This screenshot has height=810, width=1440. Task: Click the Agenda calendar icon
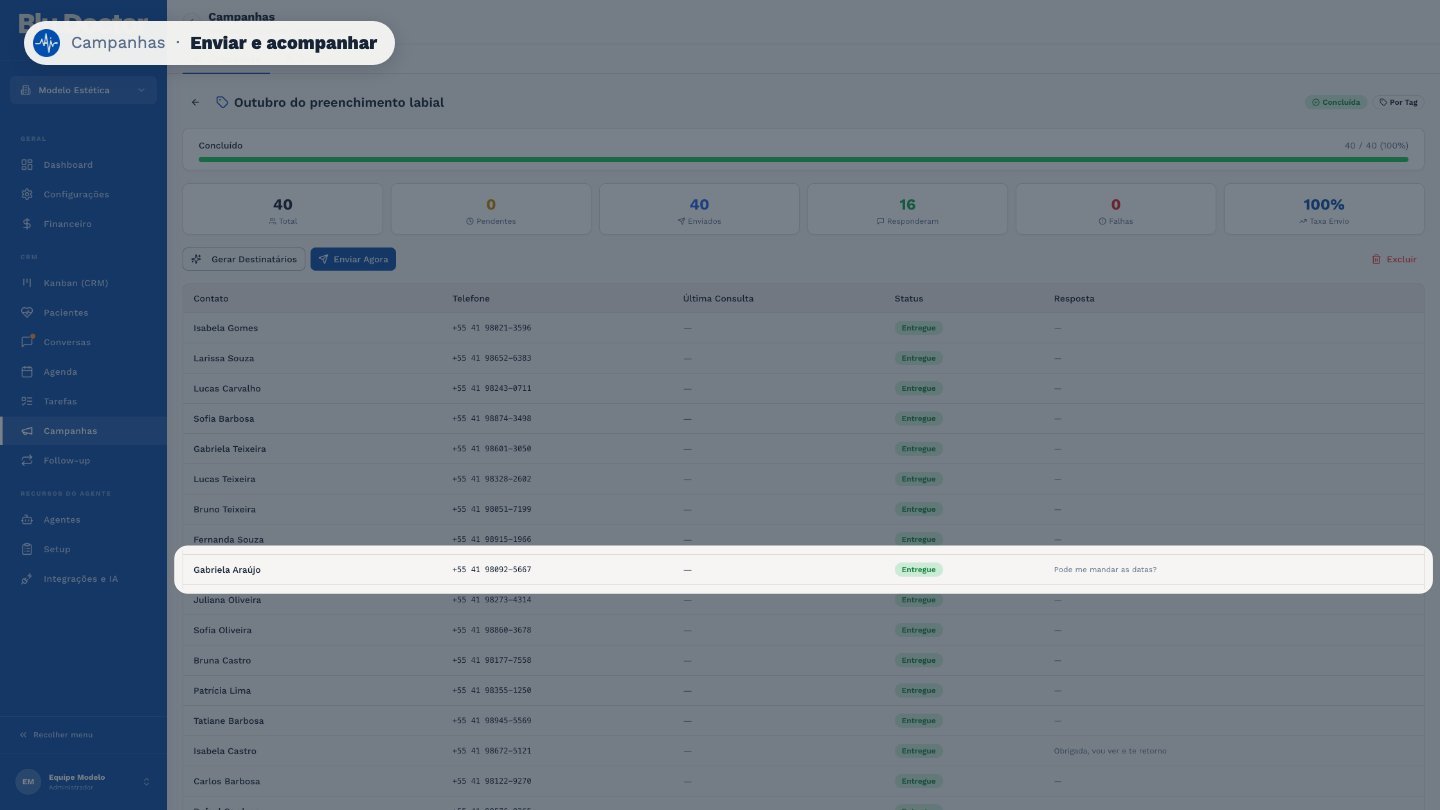27,372
